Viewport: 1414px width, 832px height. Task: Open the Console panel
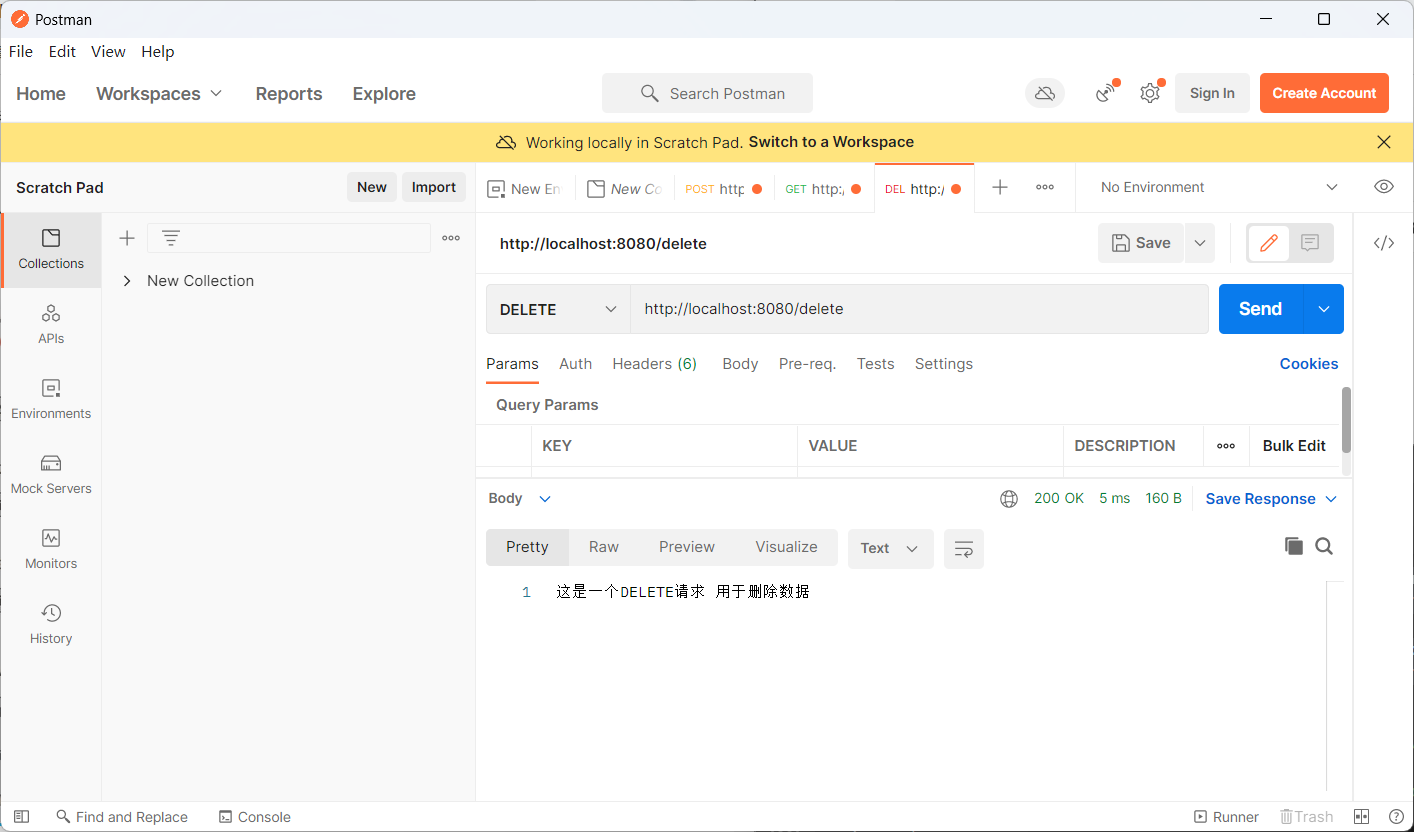click(255, 817)
